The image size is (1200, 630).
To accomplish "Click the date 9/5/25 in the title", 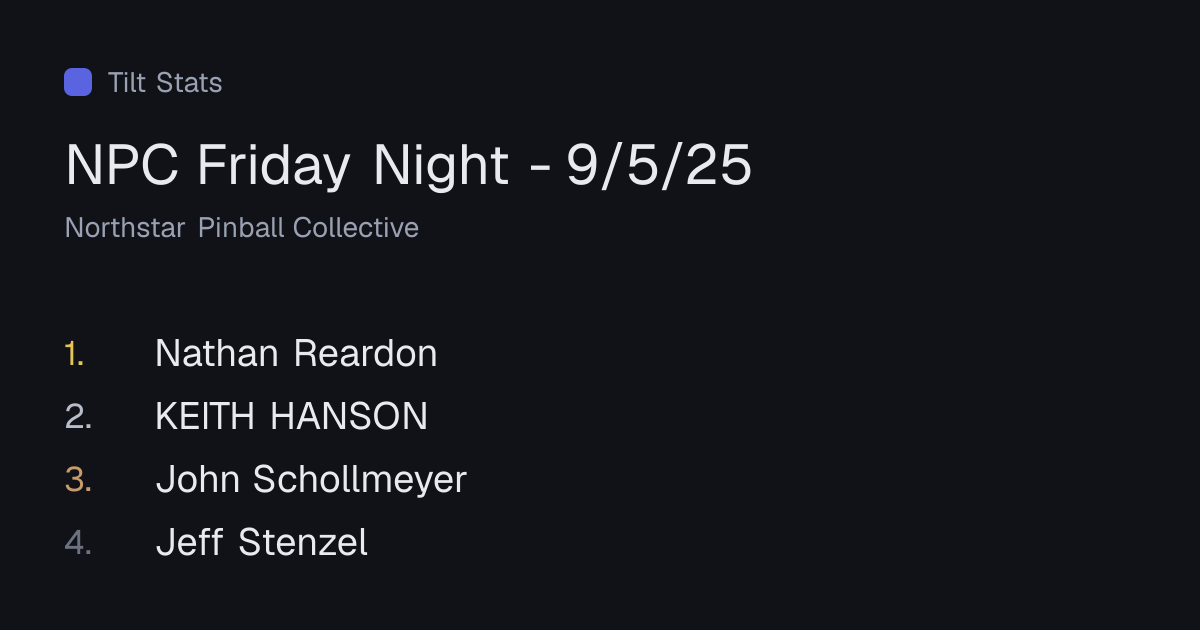I will [659, 165].
